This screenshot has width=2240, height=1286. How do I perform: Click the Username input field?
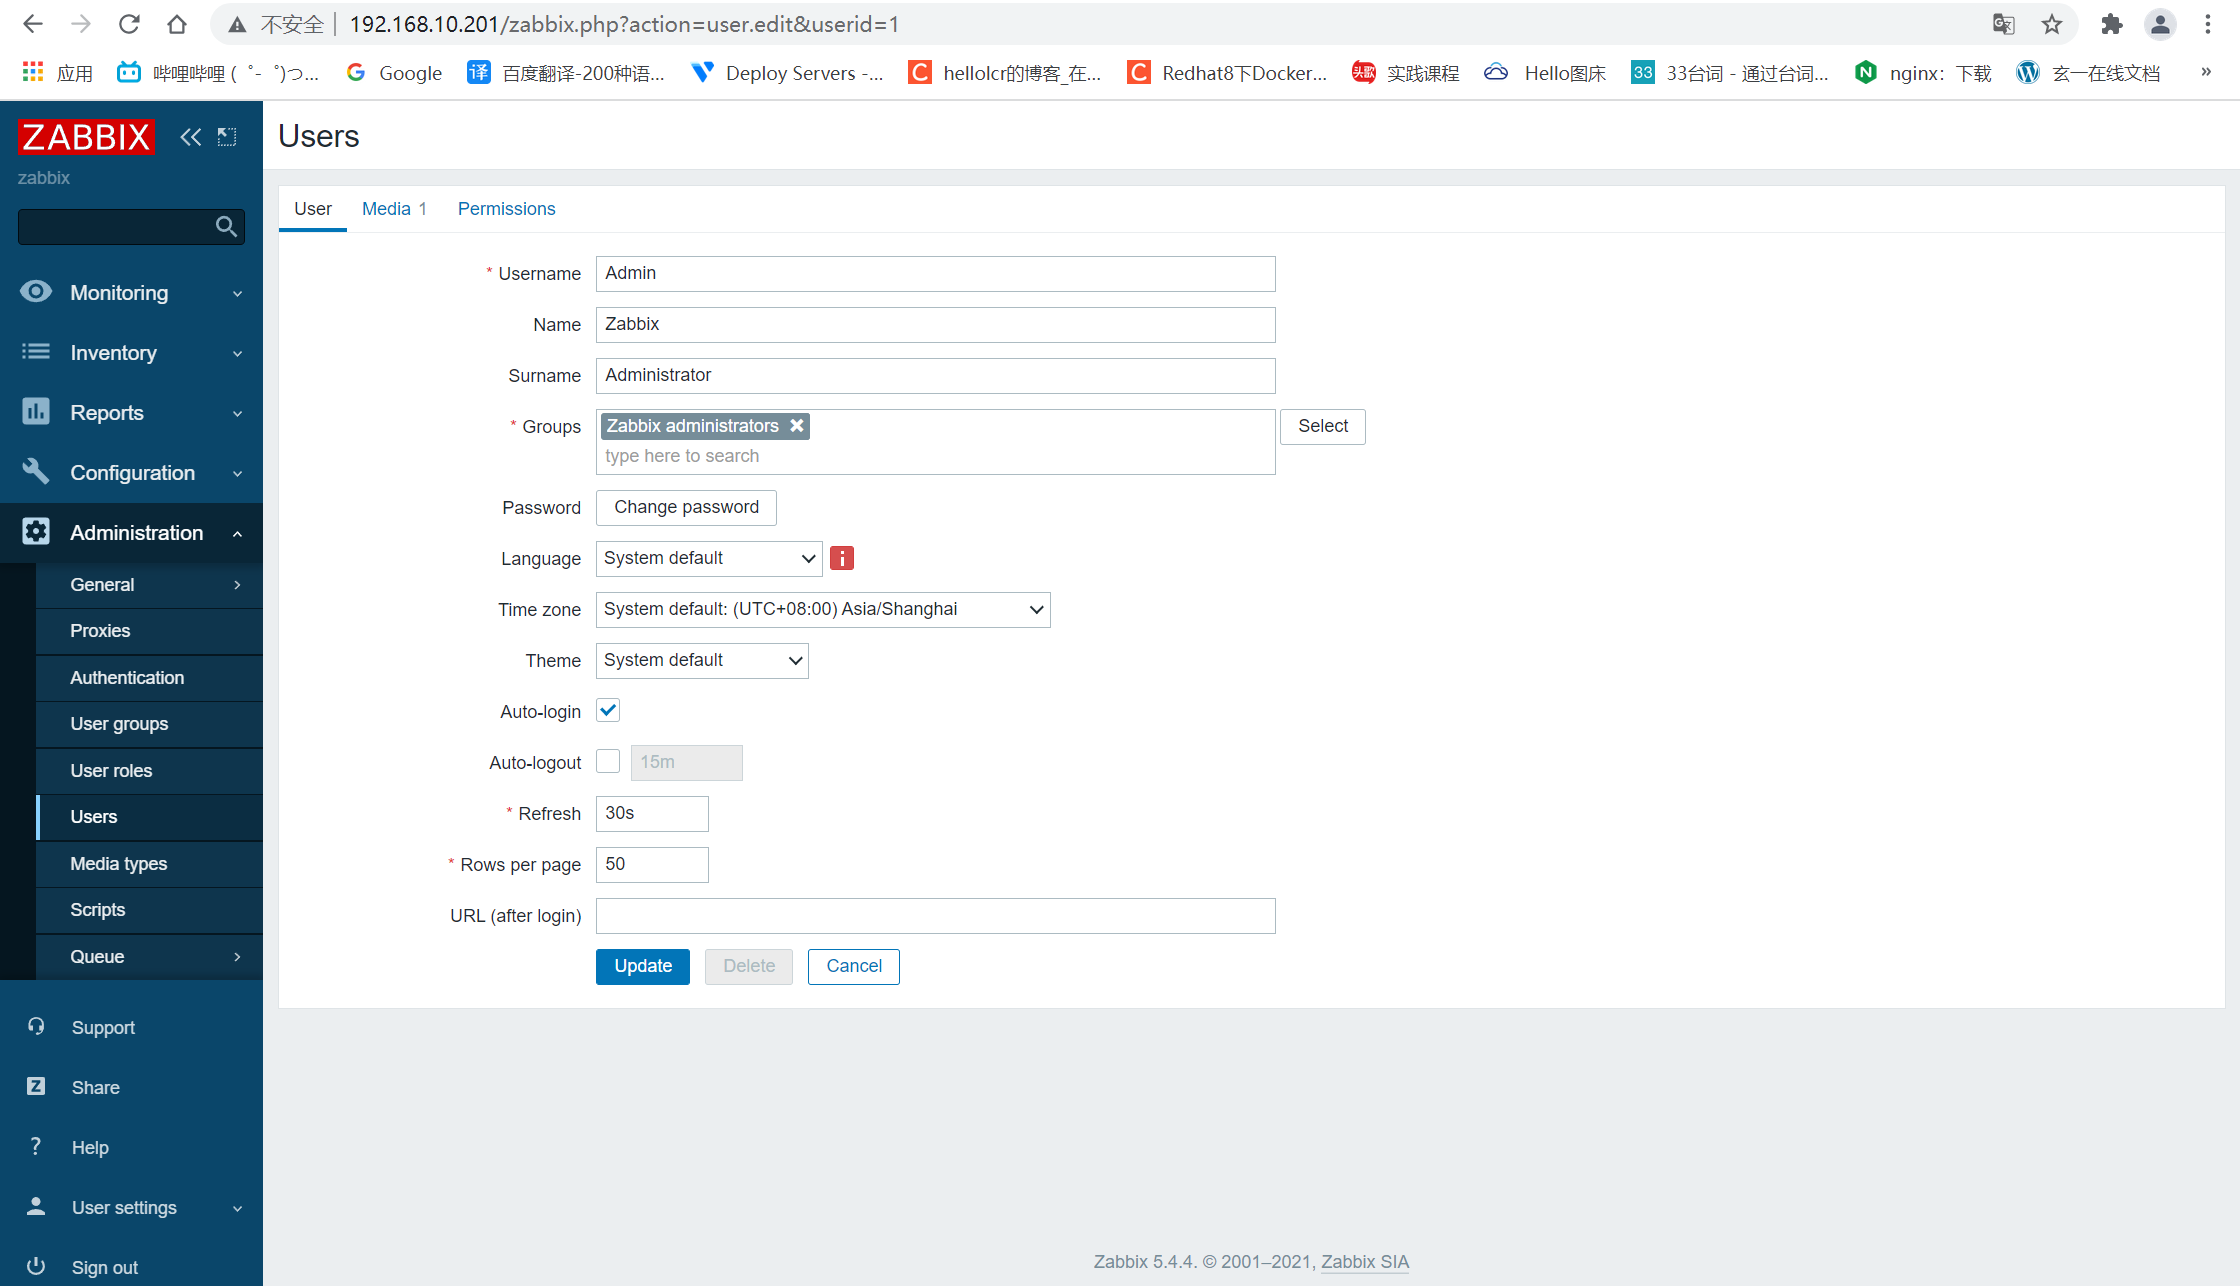pyautogui.click(x=936, y=273)
